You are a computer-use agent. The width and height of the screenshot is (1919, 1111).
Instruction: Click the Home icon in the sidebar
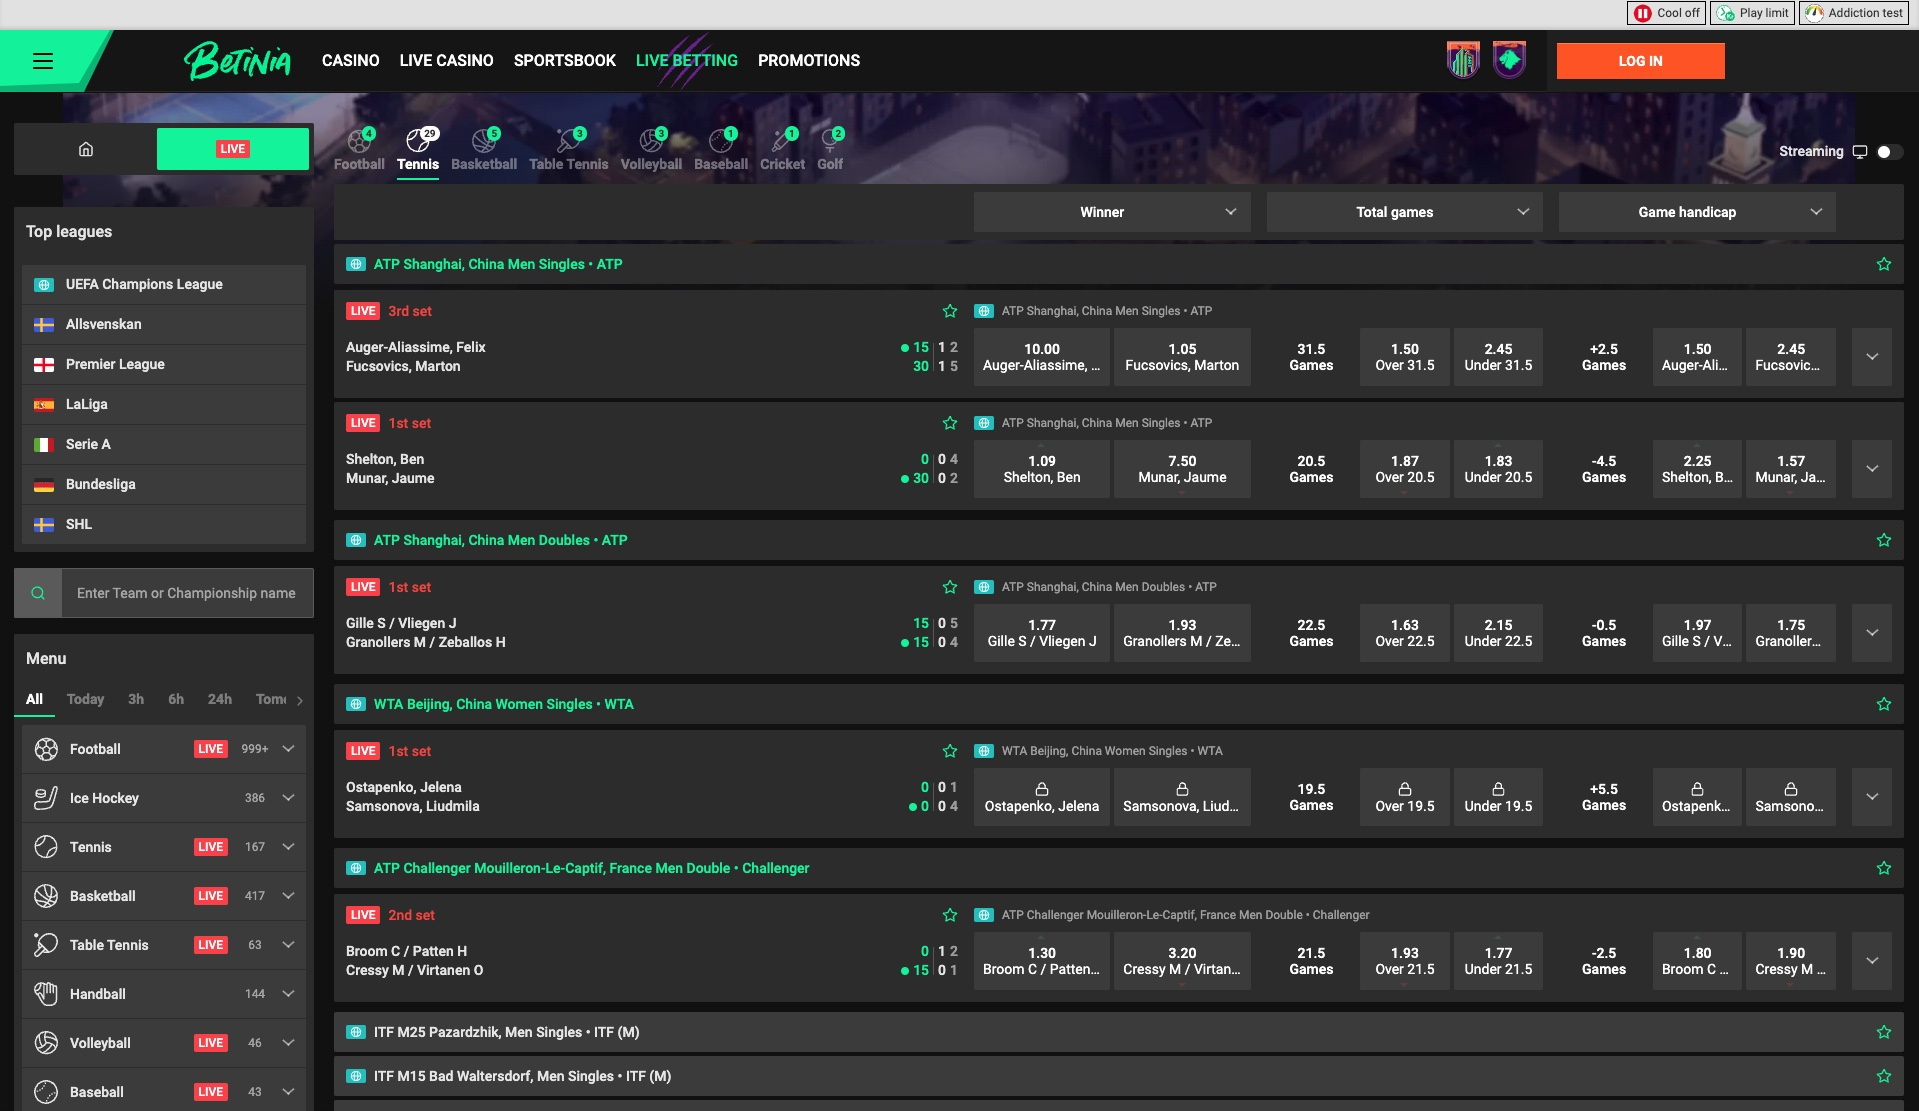(86, 148)
